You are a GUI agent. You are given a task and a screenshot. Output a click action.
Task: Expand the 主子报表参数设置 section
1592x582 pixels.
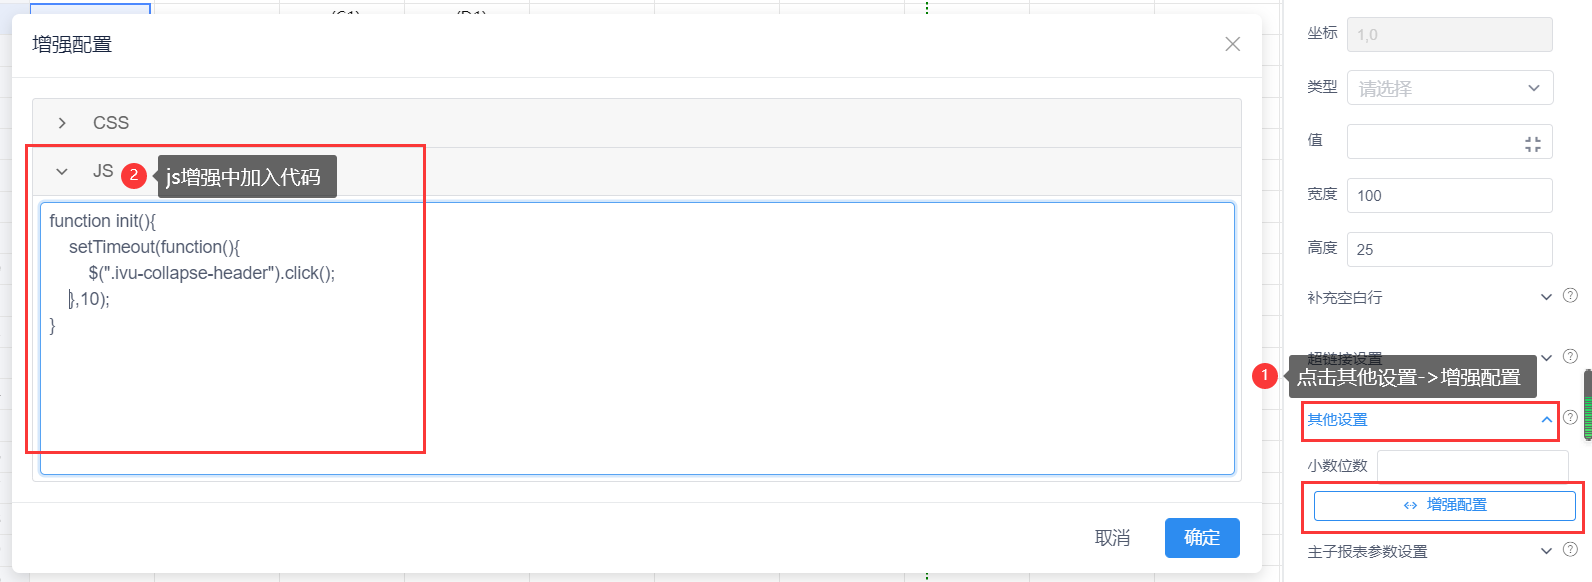coord(1546,551)
